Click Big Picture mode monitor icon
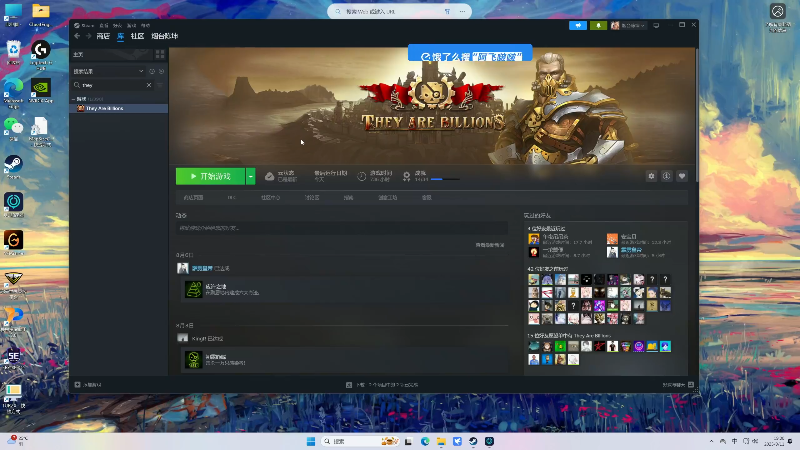 656,25
